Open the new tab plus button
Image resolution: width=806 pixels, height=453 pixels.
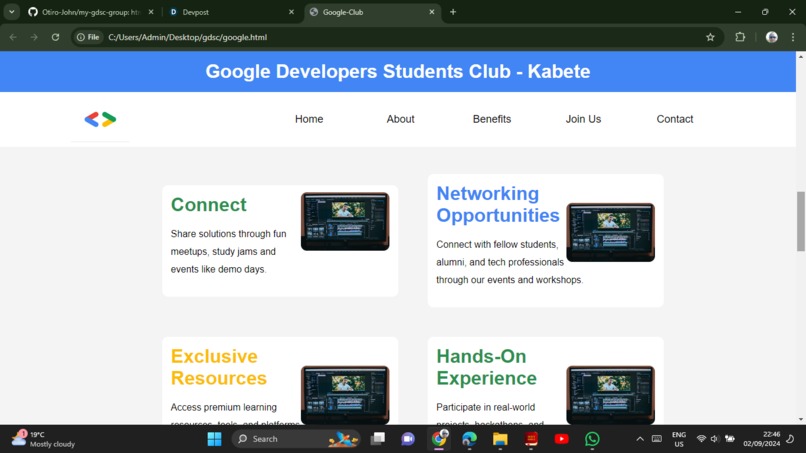[453, 12]
